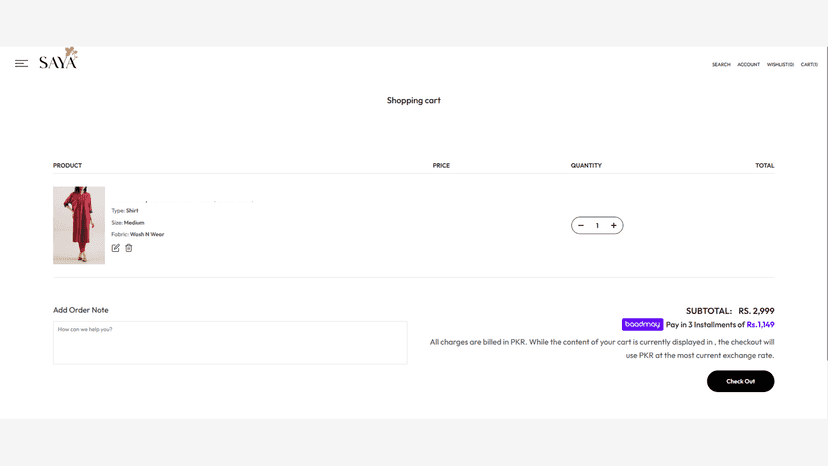Viewport: 828px width, 466px height.
Task: Click the 'Shopping cart' heading
Action: point(413,100)
